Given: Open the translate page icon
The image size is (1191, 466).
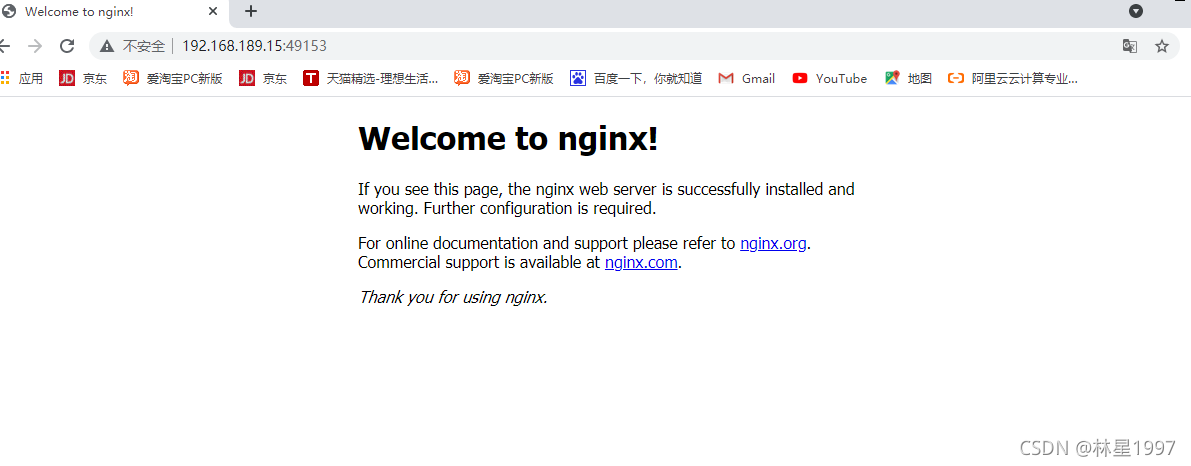Looking at the screenshot, I should 1129,46.
